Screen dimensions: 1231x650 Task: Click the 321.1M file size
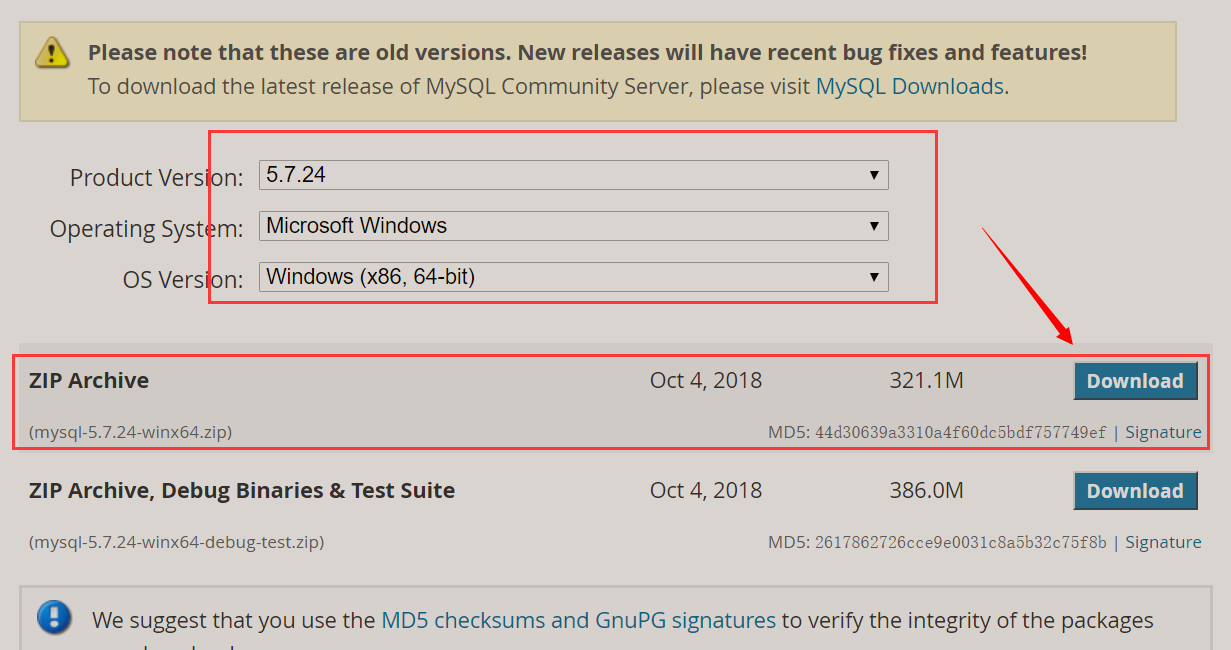(x=926, y=381)
